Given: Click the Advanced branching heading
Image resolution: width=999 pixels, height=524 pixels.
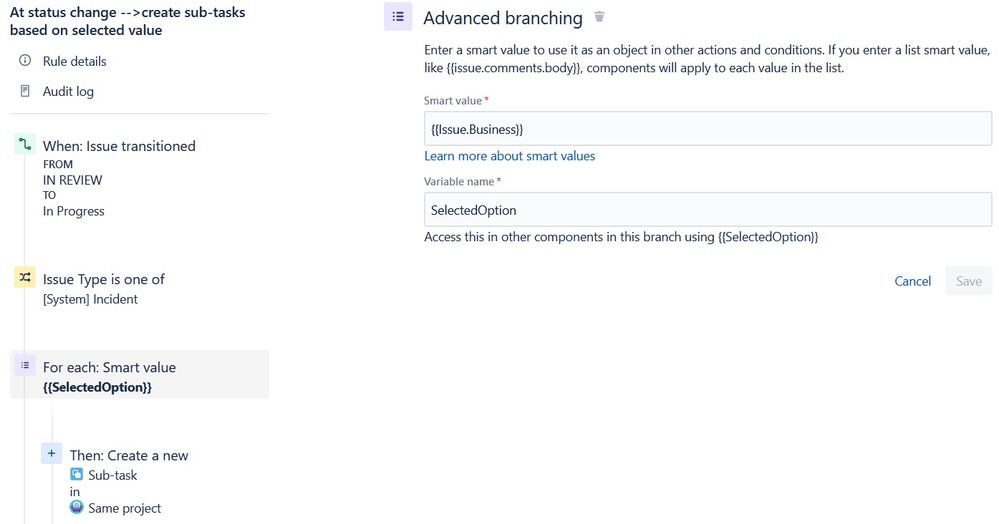Looking at the screenshot, I should [503, 18].
